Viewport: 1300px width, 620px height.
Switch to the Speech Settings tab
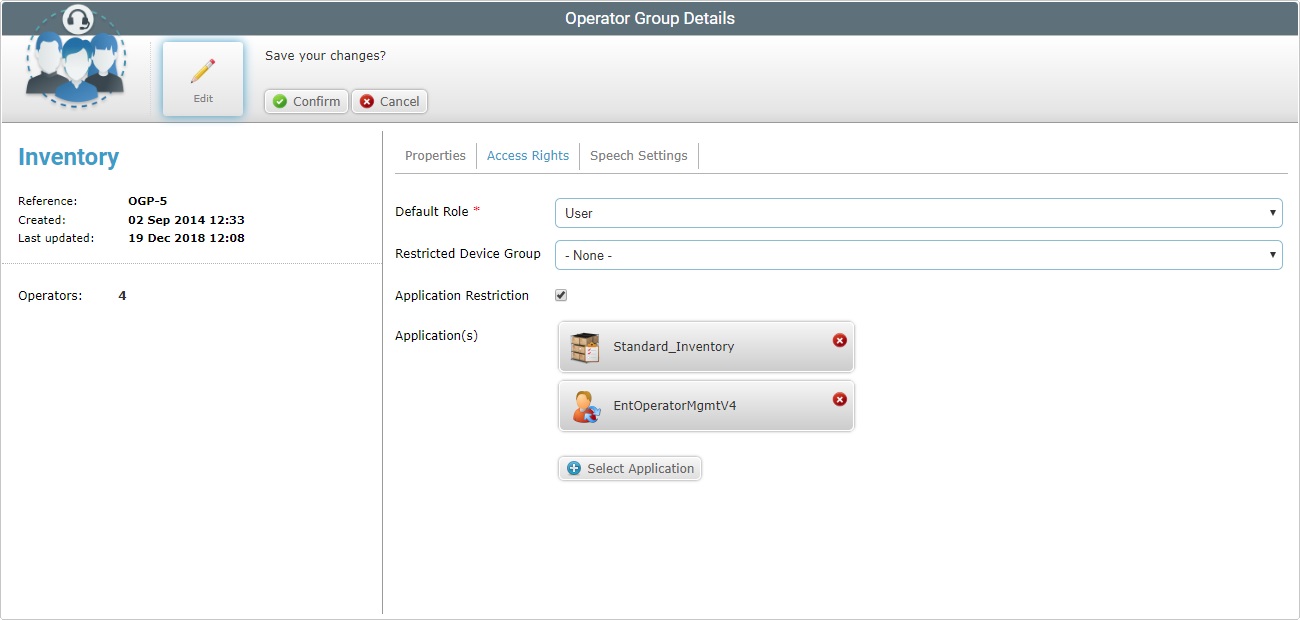click(x=638, y=155)
